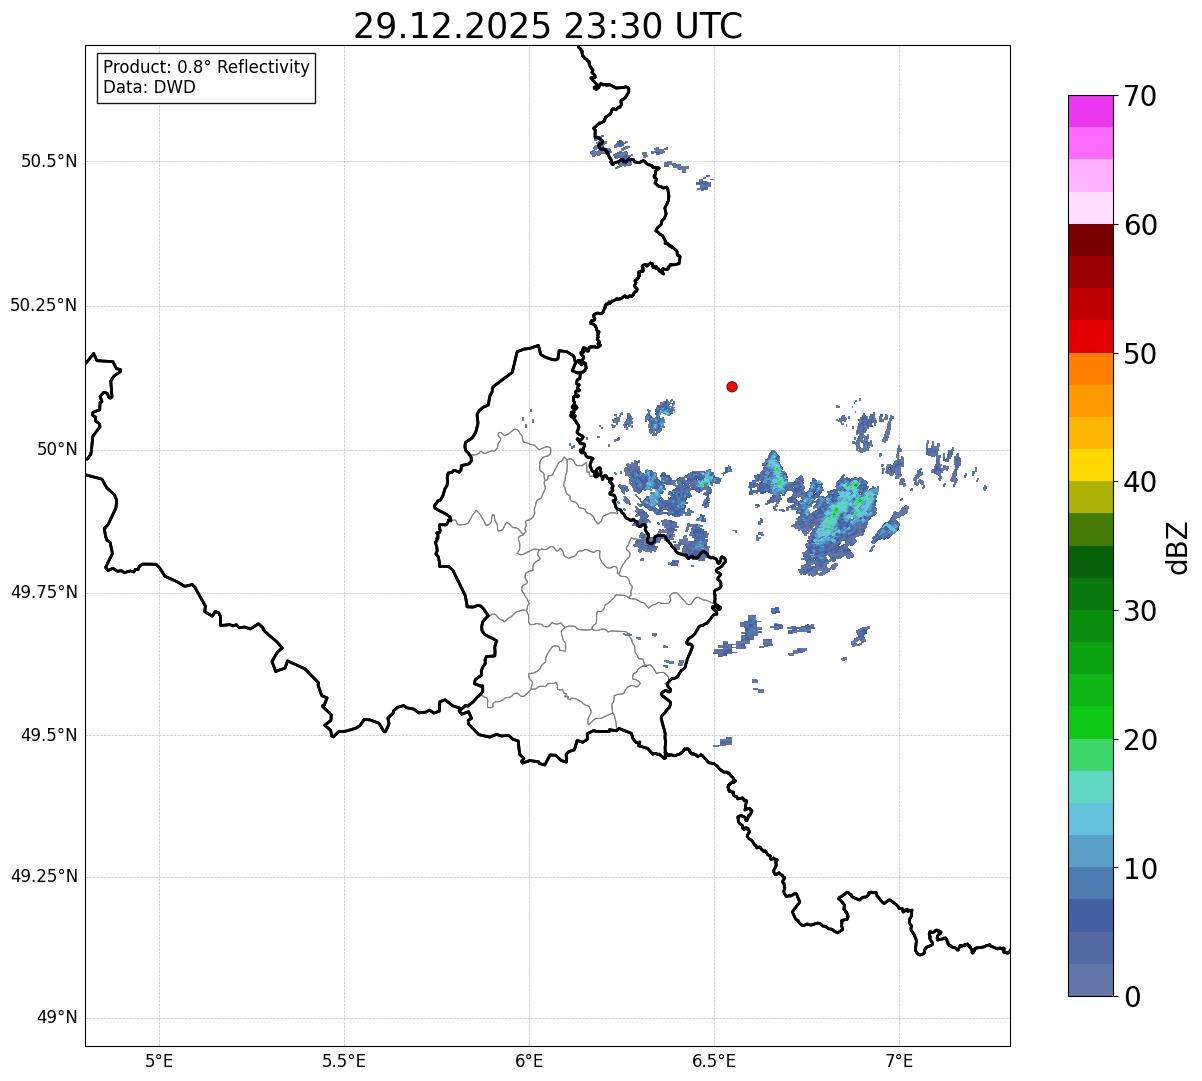Click the 6.5°E longitude tick label

point(714,1060)
